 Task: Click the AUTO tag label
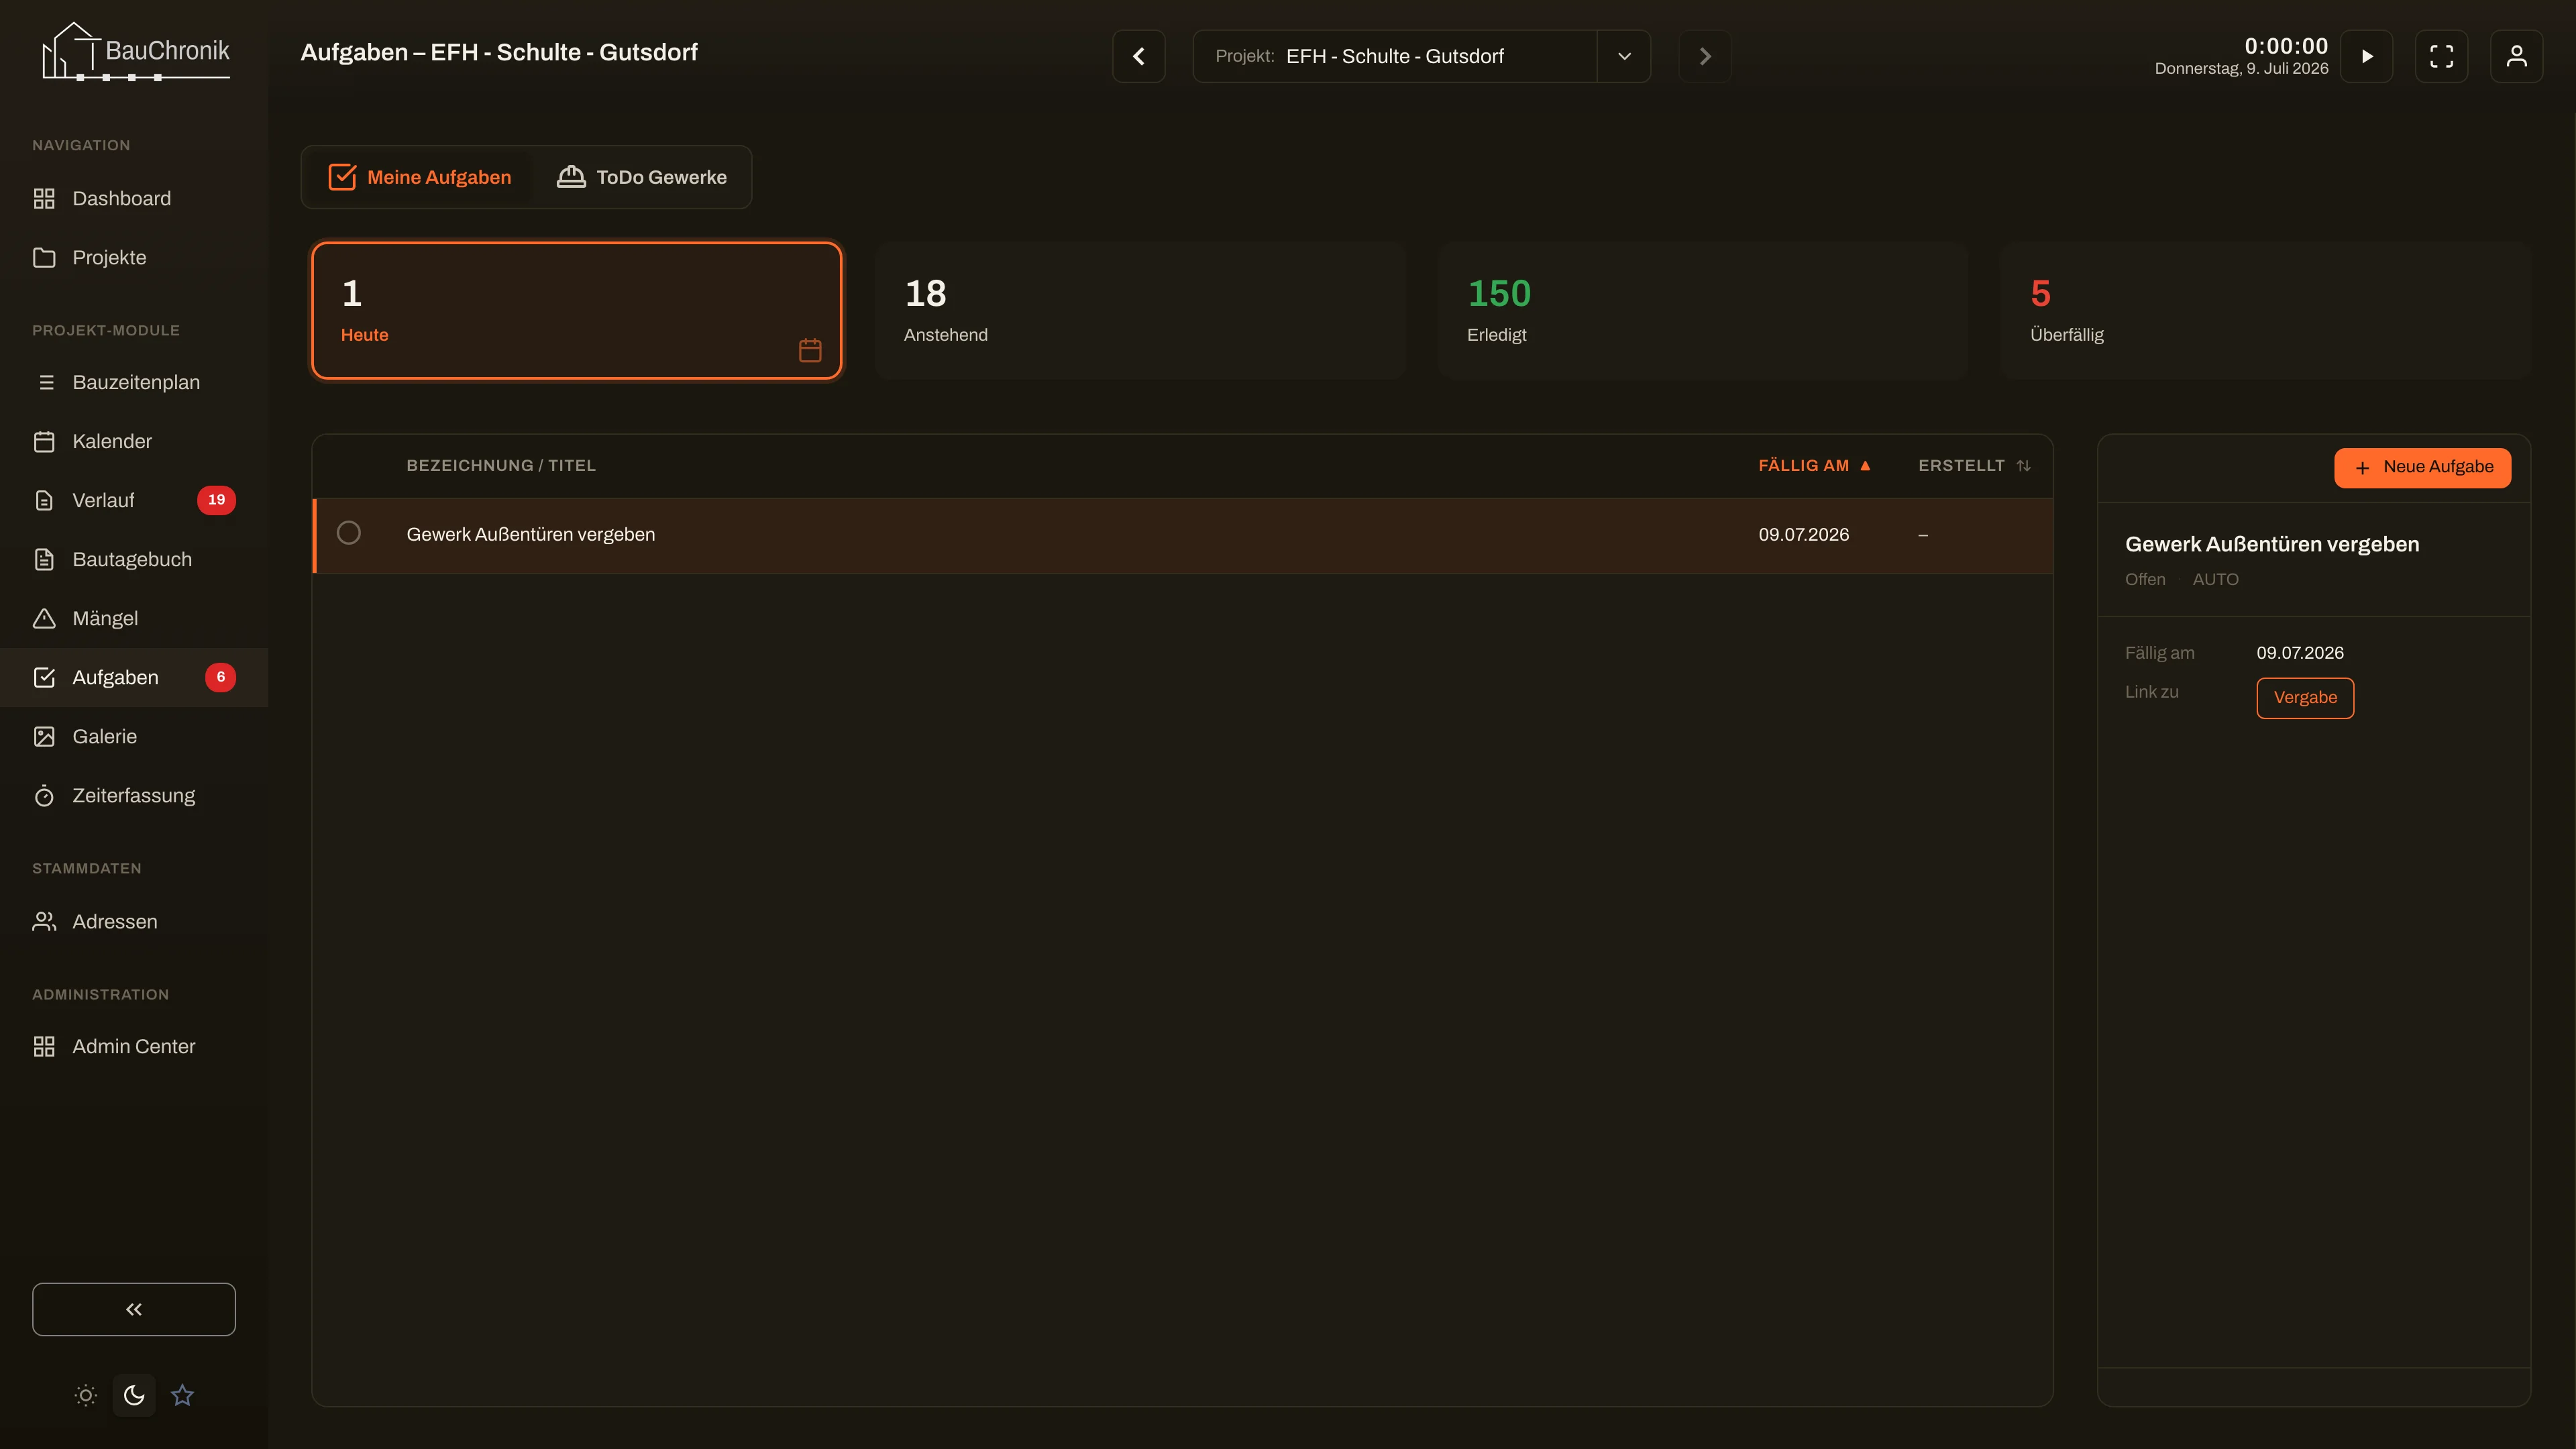pyautogui.click(x=2216, y=580)
